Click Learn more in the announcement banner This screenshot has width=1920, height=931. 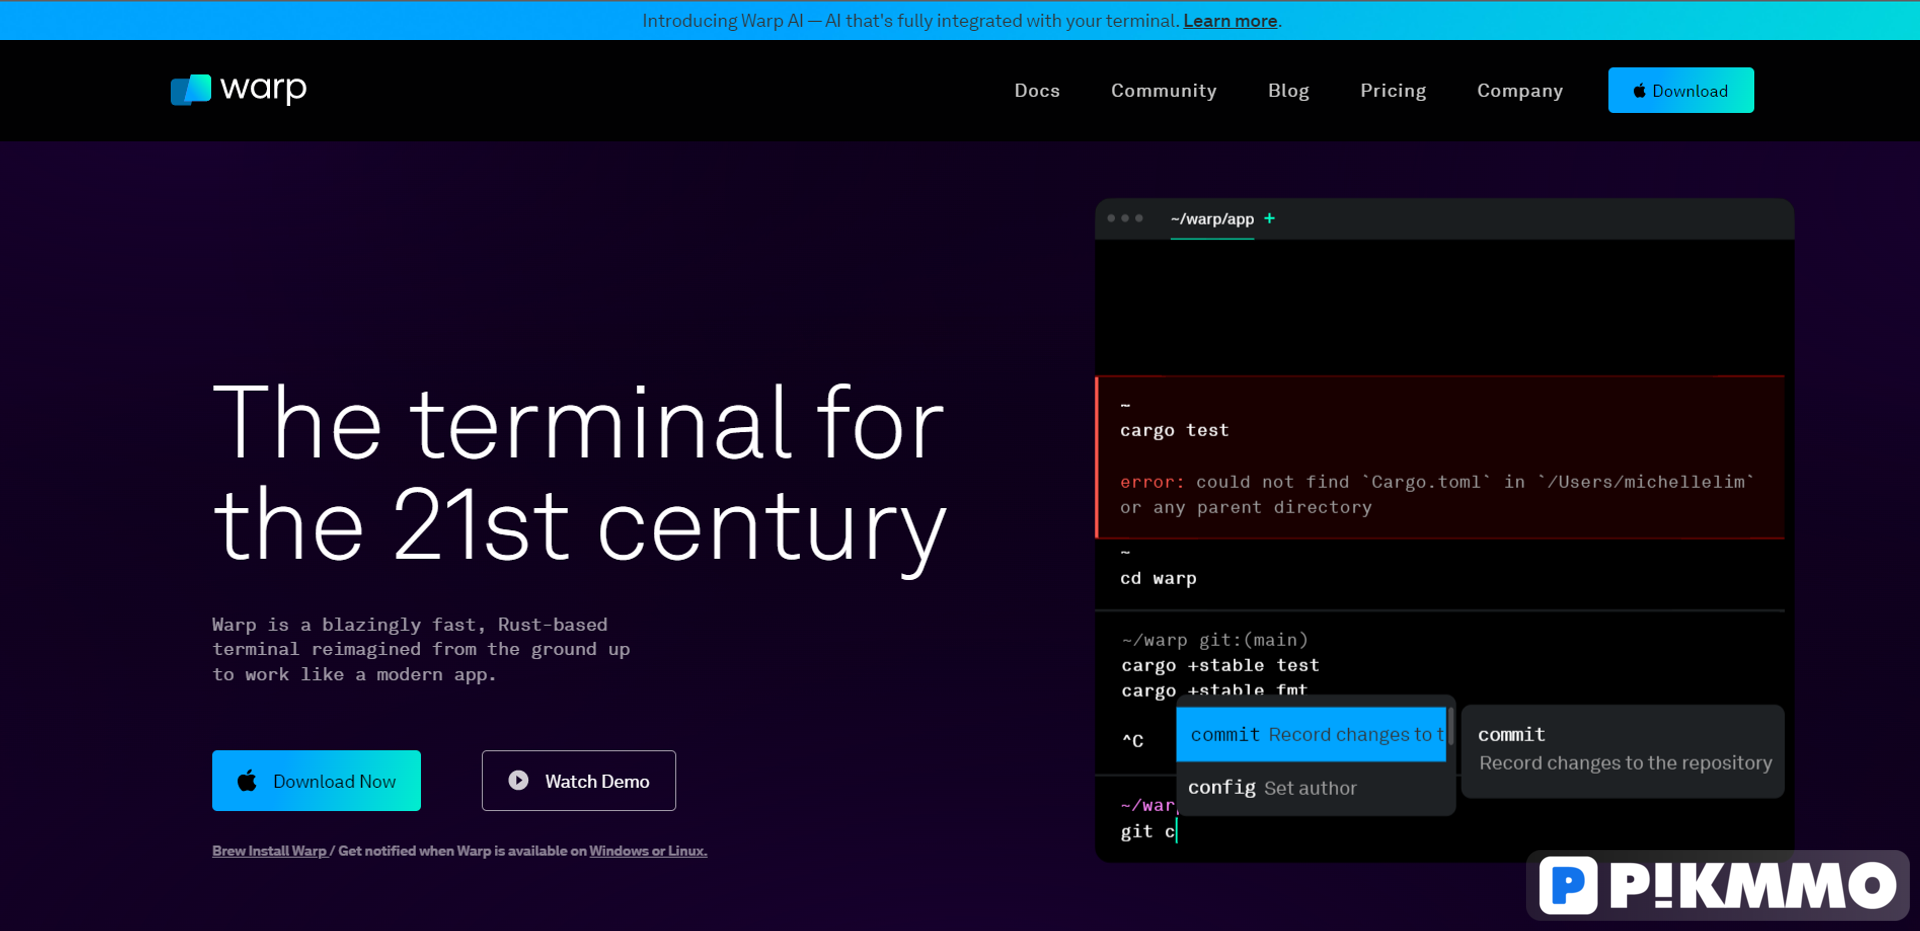1230,21
